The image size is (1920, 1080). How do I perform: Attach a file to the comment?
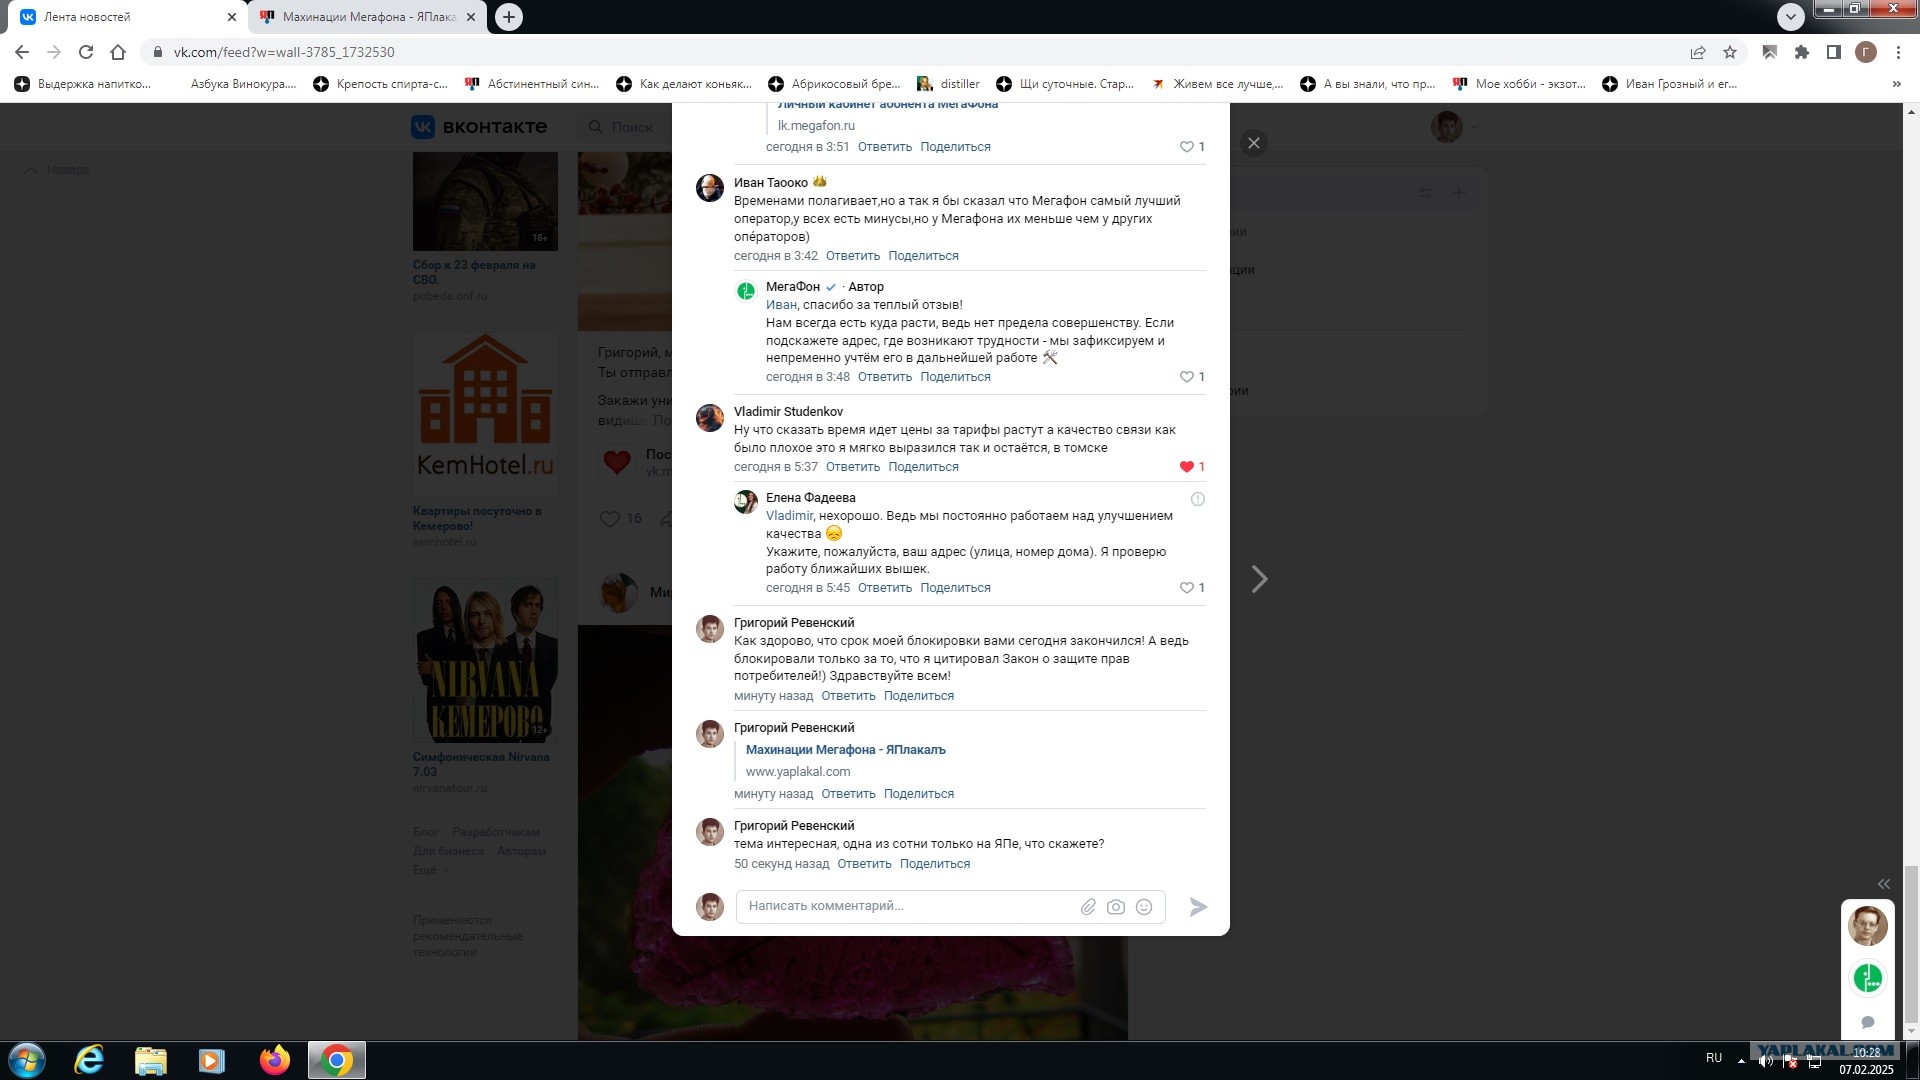coord(1088,907)
